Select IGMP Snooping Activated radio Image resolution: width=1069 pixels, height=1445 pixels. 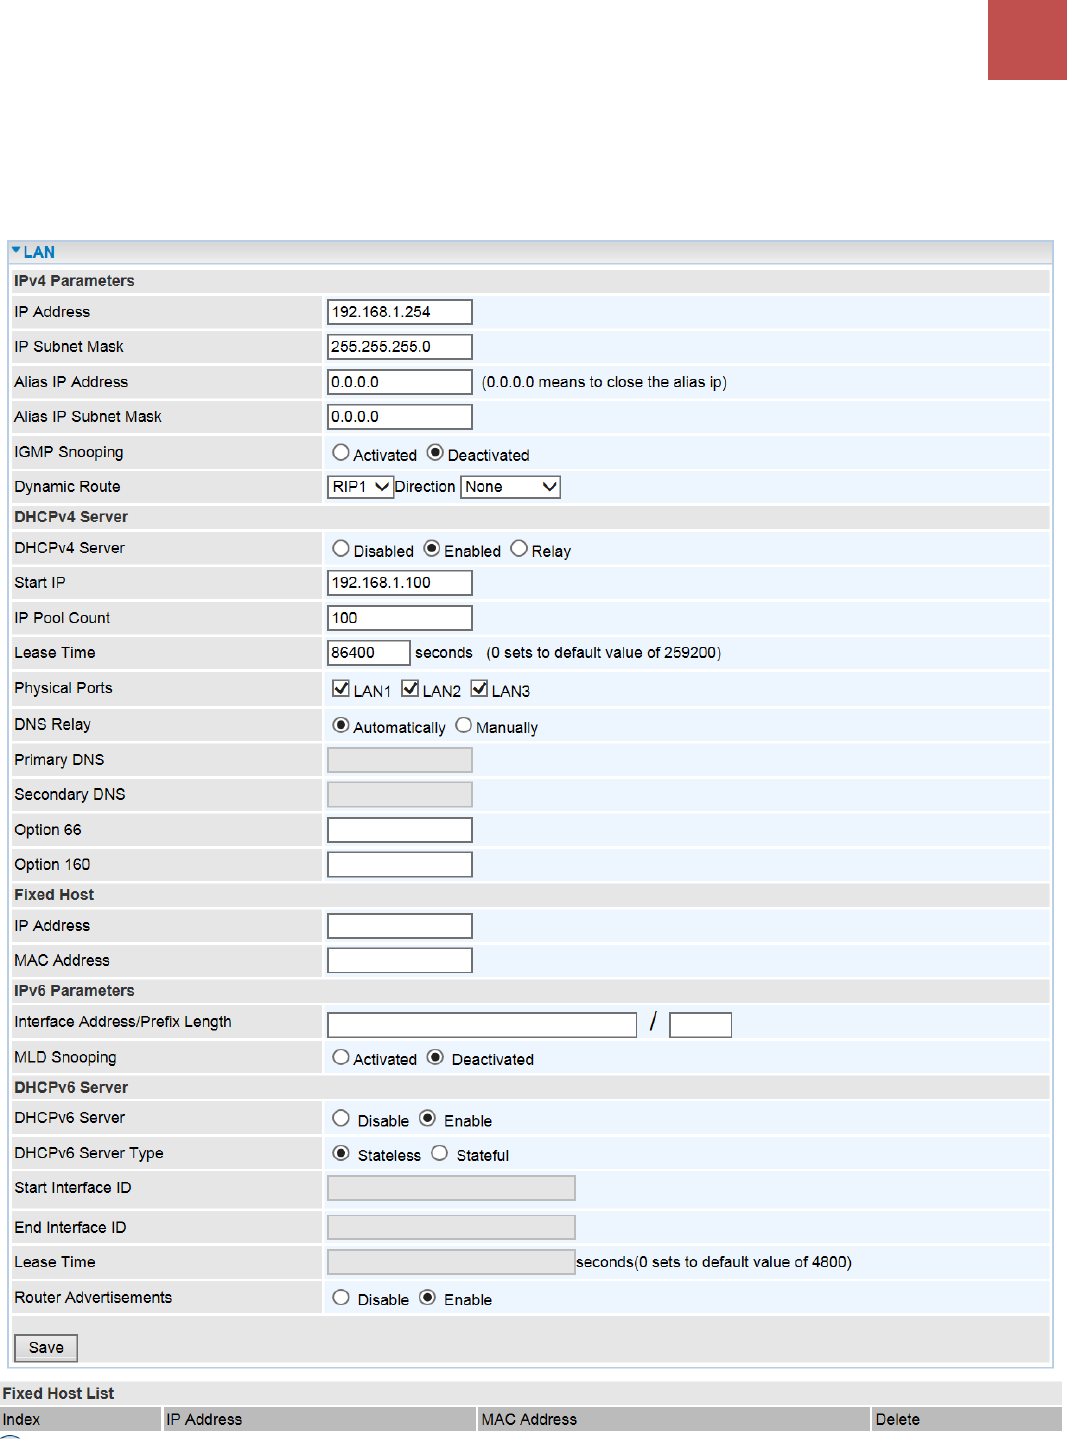(x=341, y=453)
